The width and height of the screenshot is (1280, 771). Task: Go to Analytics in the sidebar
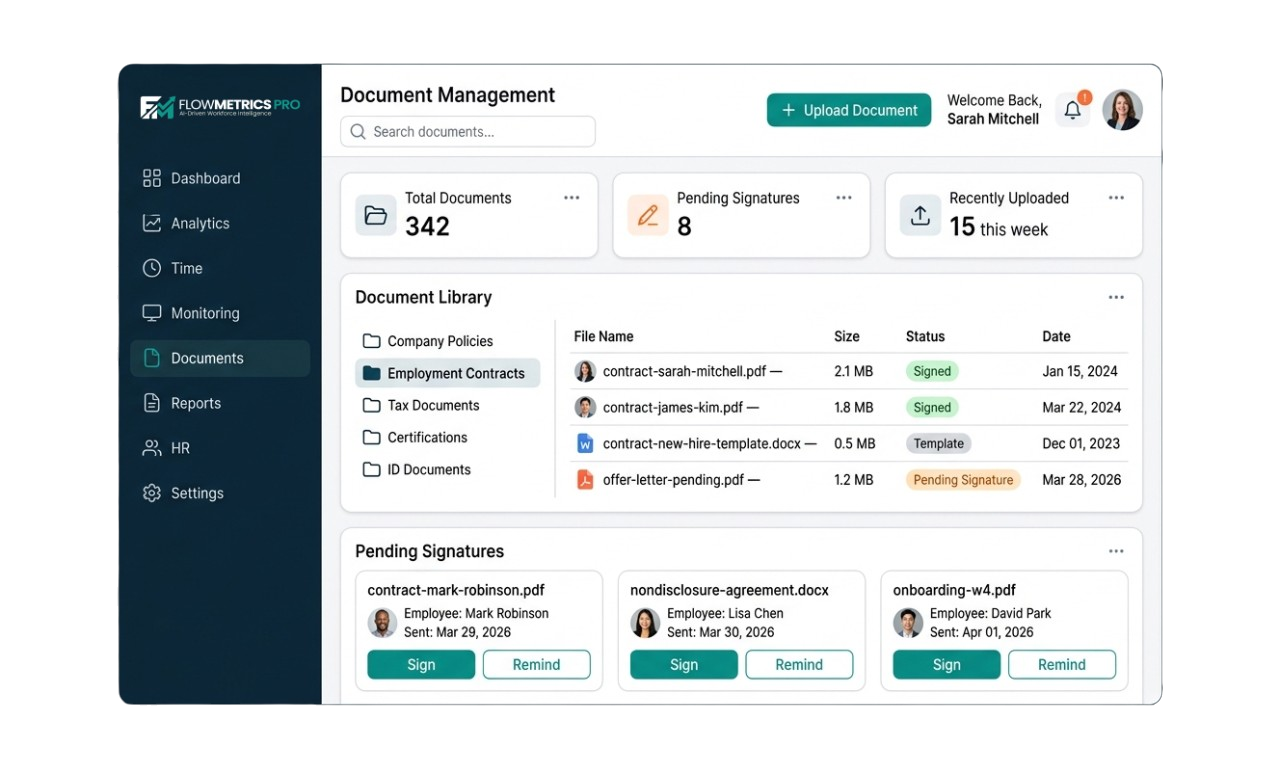click(x=200, y=223)
